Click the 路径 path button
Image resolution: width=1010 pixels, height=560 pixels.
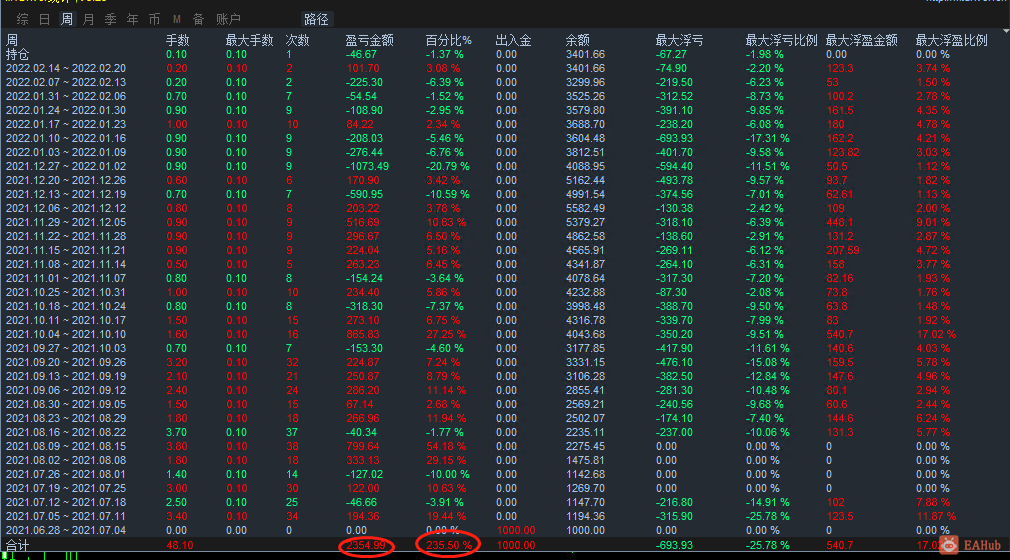click(316, 19)
